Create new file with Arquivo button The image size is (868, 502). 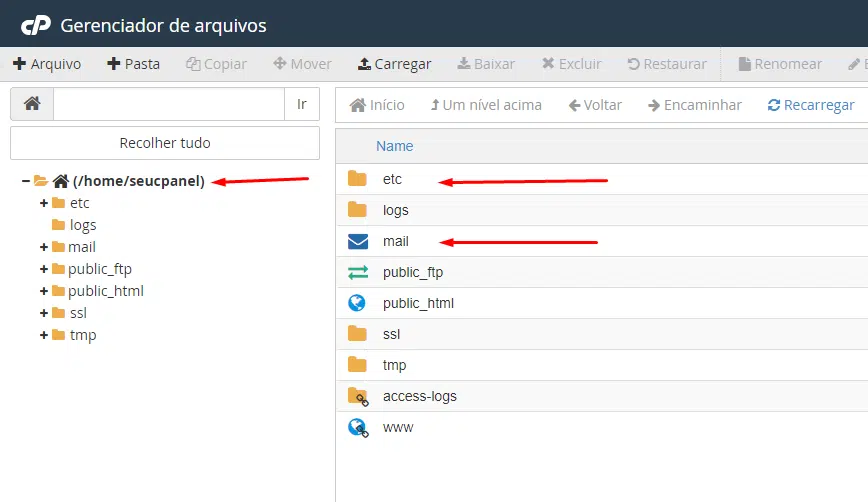(47, 64)
